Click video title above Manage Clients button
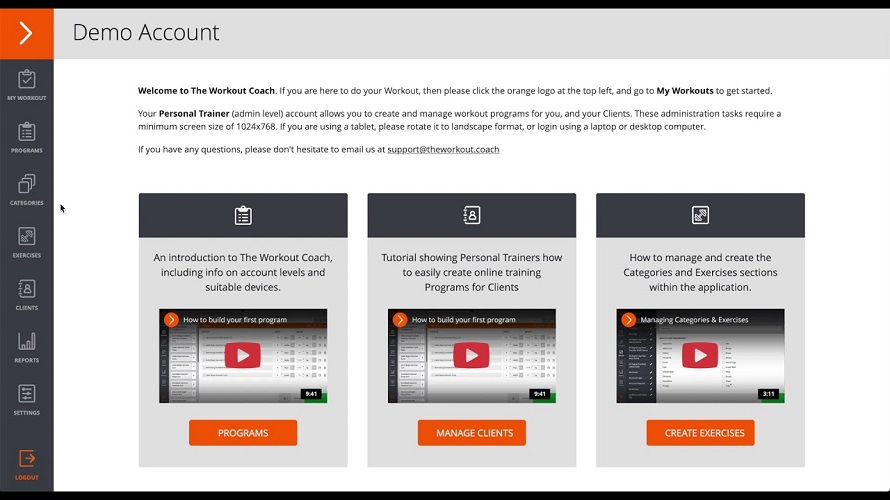Viewport: 890px width, 500px height. [x=464, y=320]
